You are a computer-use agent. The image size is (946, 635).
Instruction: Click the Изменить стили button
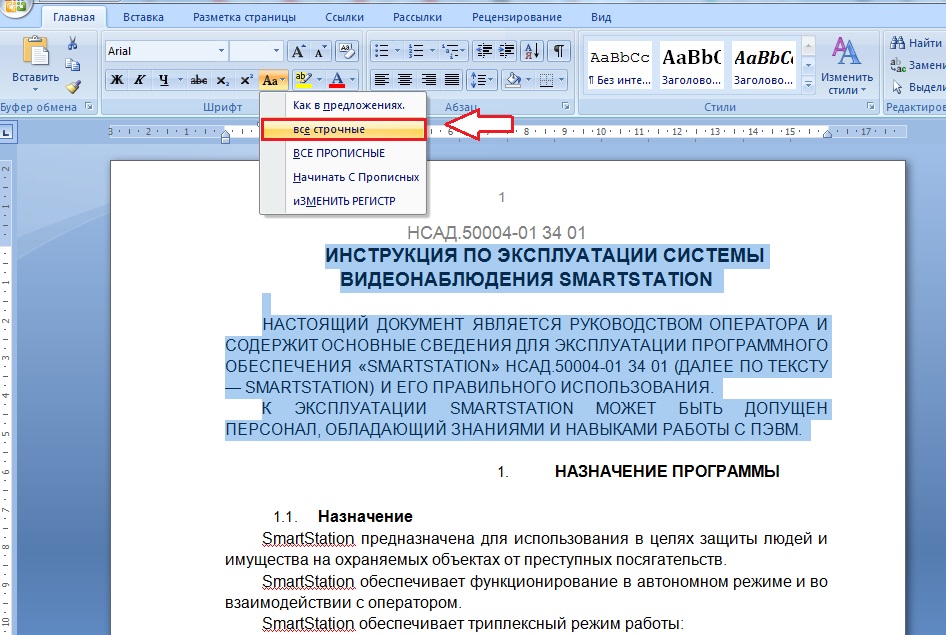click(x=846, y=66)
